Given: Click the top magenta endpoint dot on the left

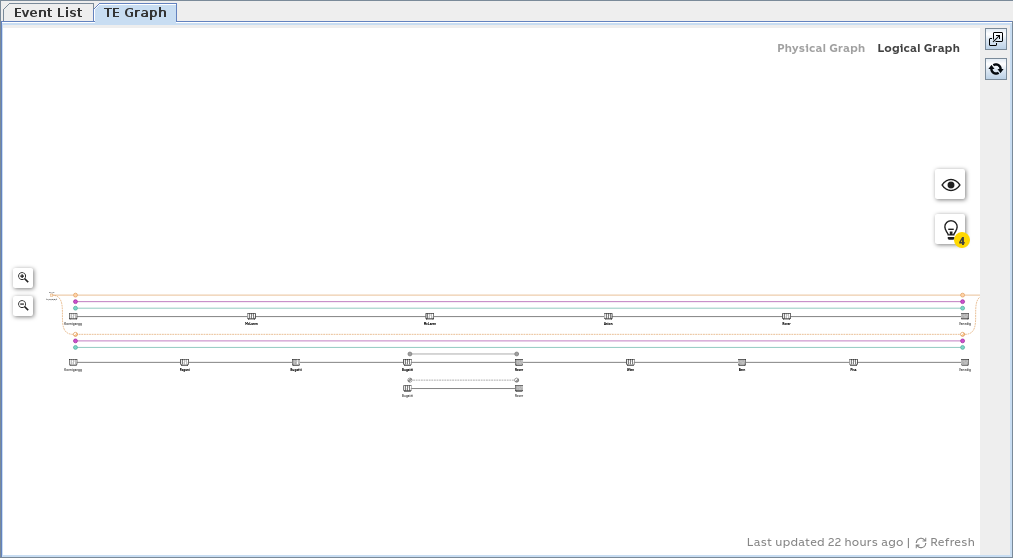Looking at the screenshot, I should coord(75,302).
